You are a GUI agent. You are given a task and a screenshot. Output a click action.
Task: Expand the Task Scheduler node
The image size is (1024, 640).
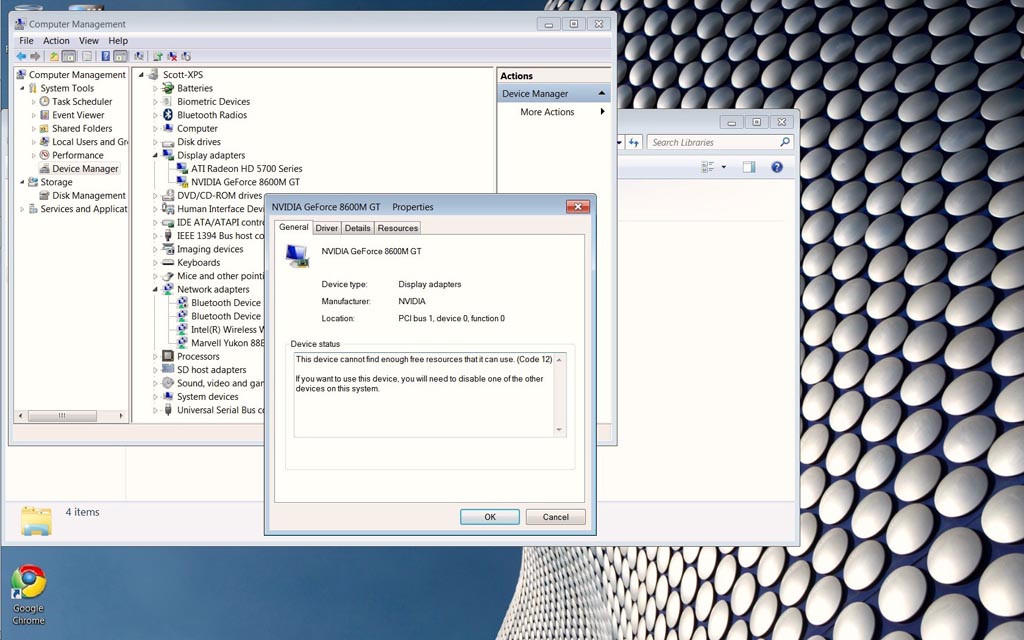point(33,102)
